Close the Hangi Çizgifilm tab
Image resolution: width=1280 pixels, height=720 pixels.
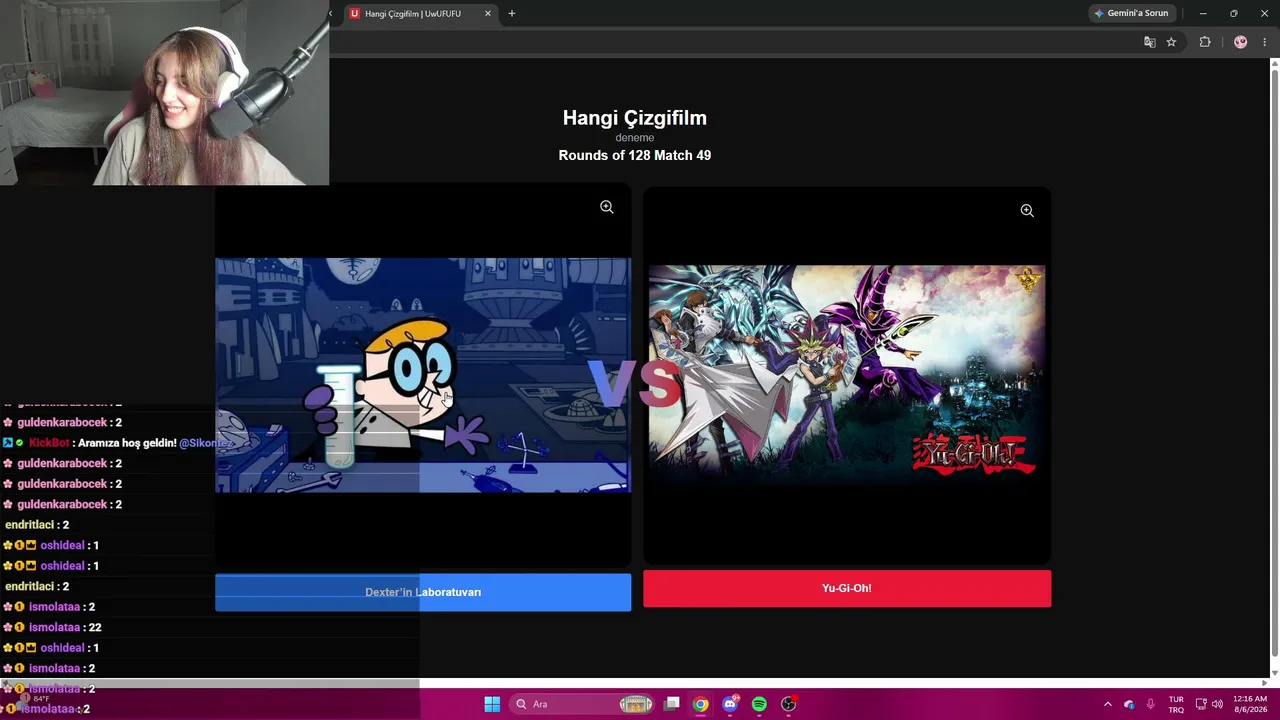click(x=488, y=14)
